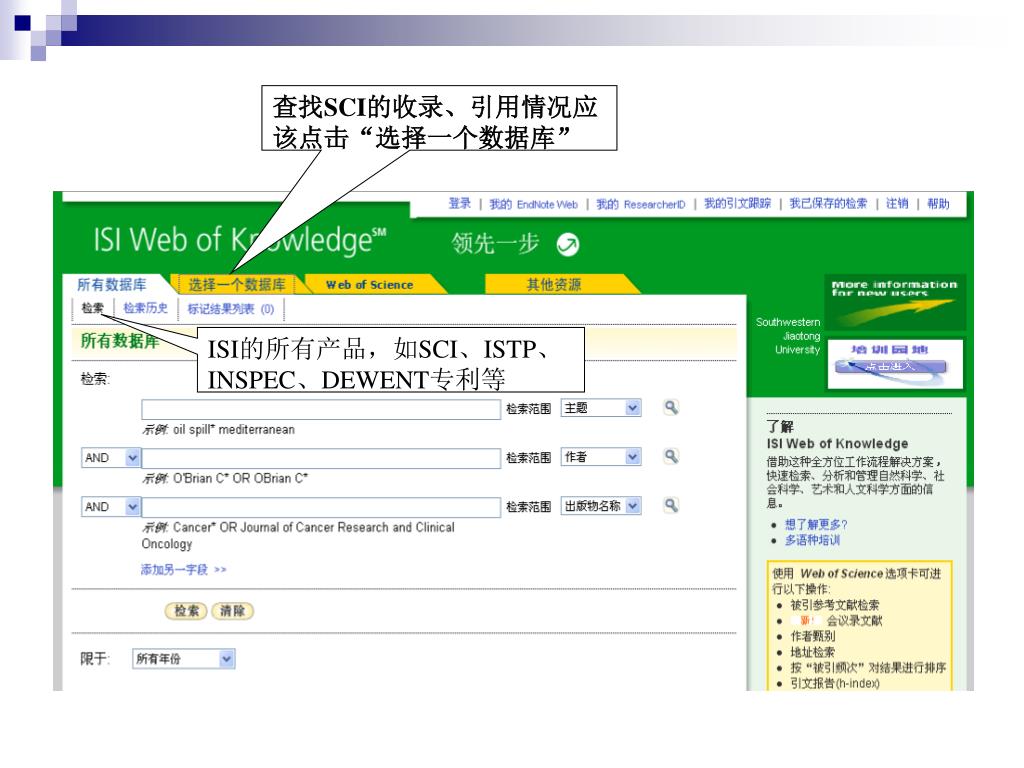Click the magnifier icon beside 主题 field

point(671,408)
